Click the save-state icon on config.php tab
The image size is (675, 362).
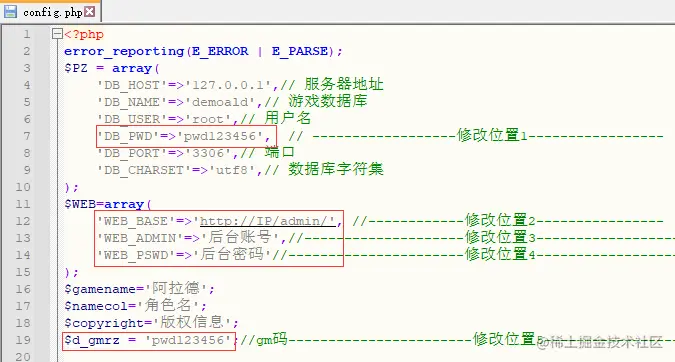coord(10,12)
